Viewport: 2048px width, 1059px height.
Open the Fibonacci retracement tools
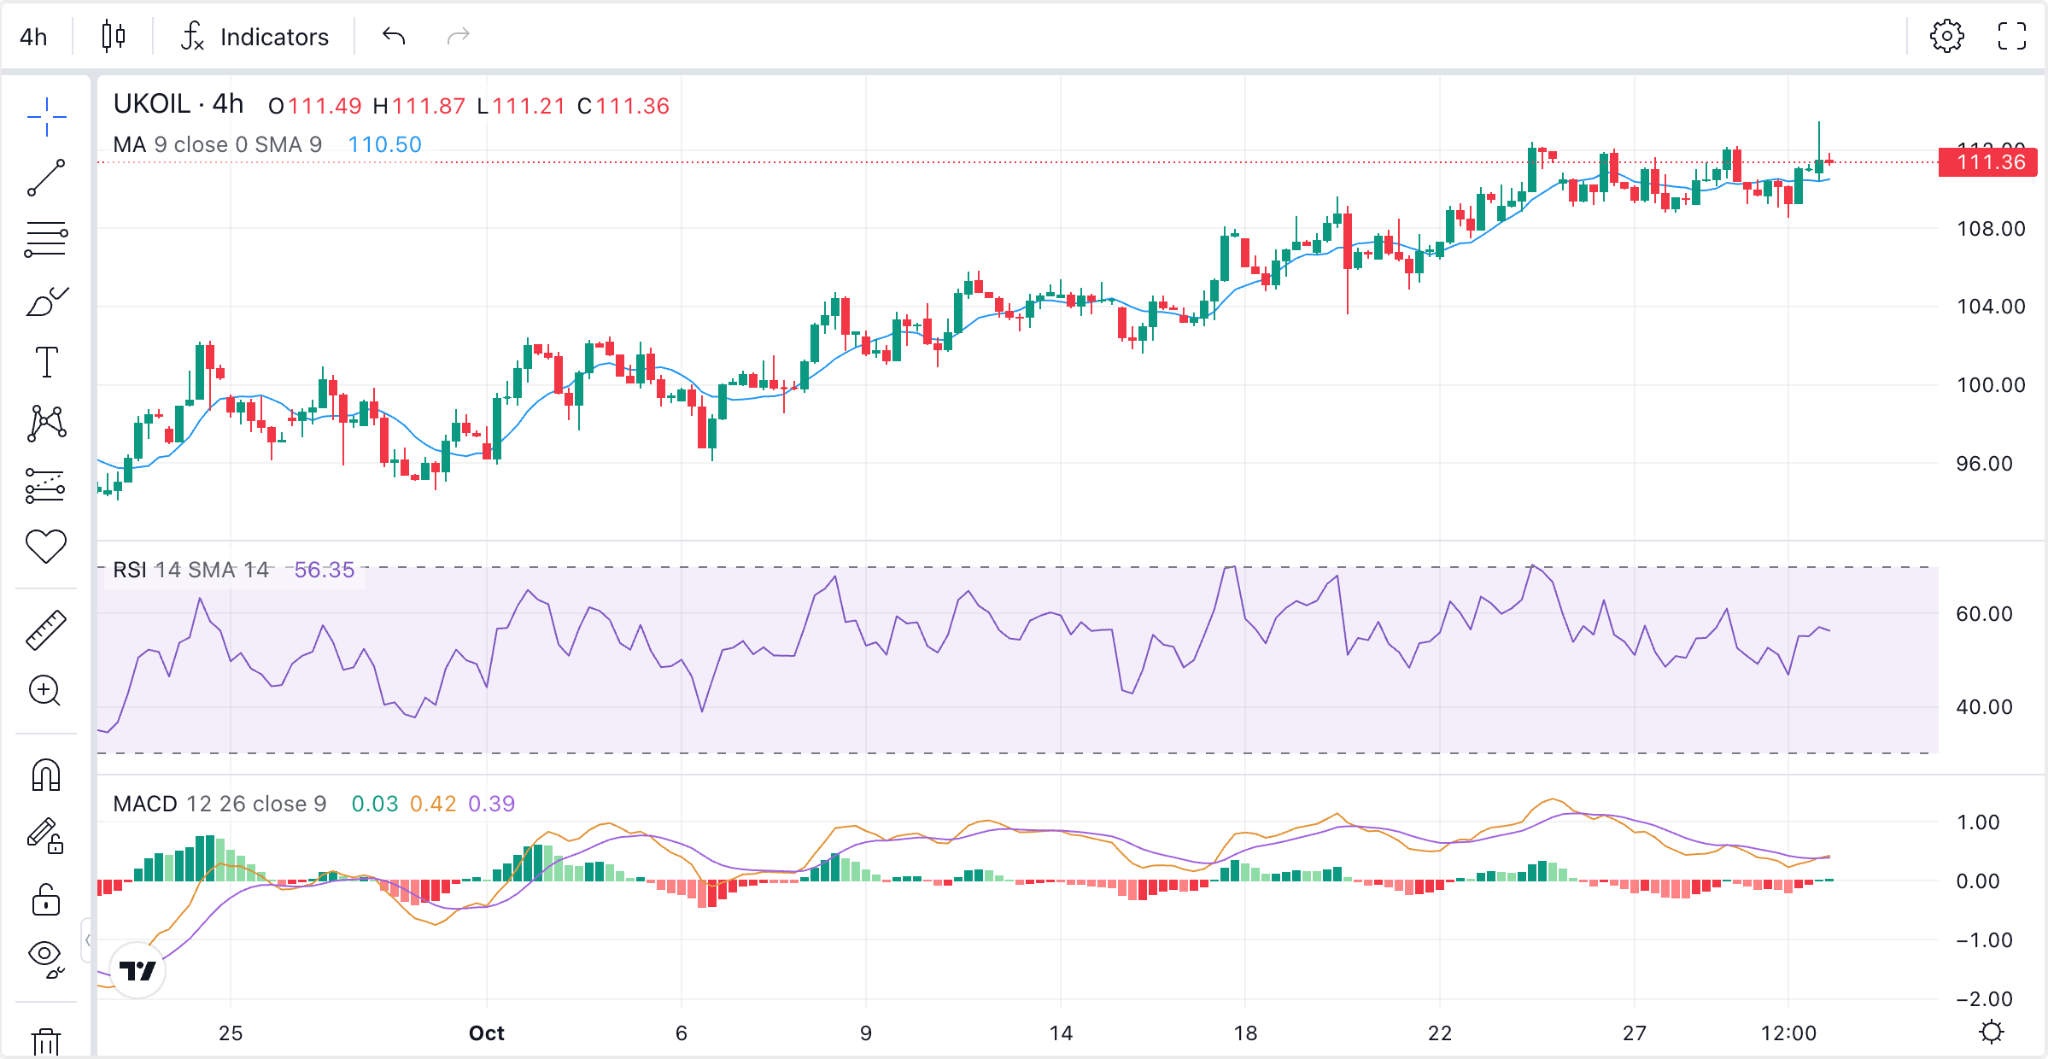tap(46, 240)
